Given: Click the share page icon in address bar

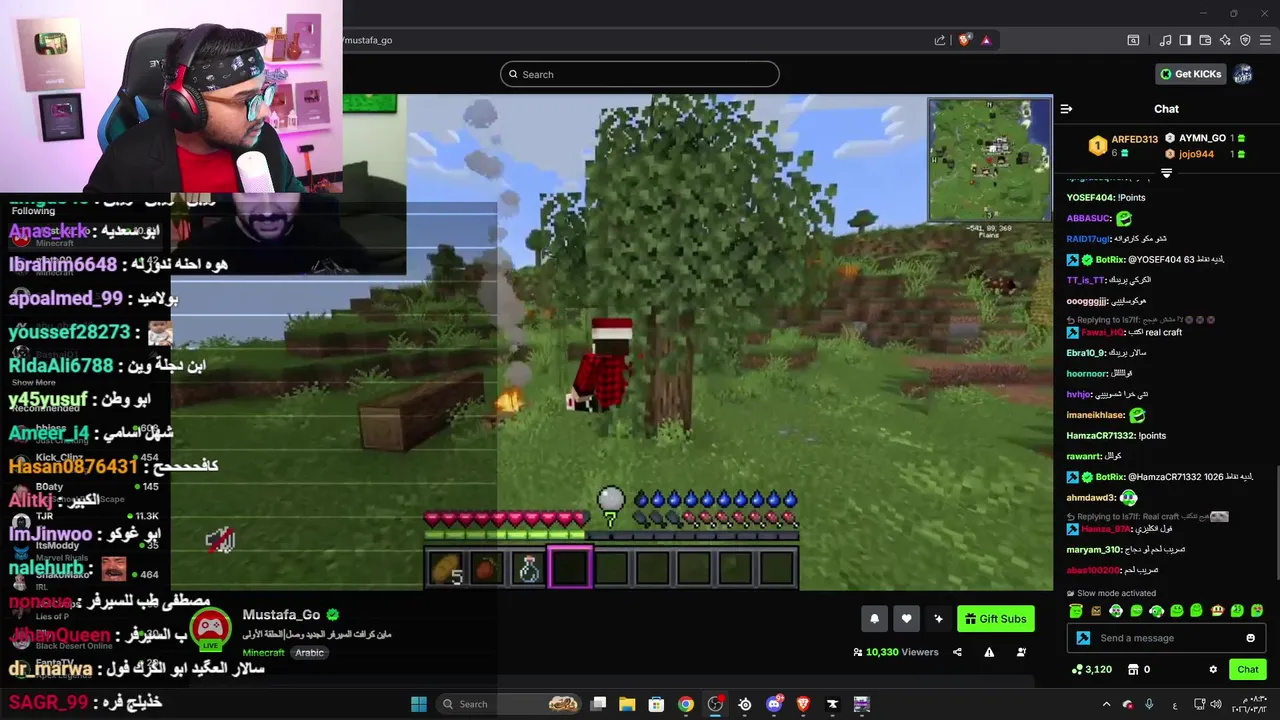Looking at the screenshot, I should pos(940,40).
